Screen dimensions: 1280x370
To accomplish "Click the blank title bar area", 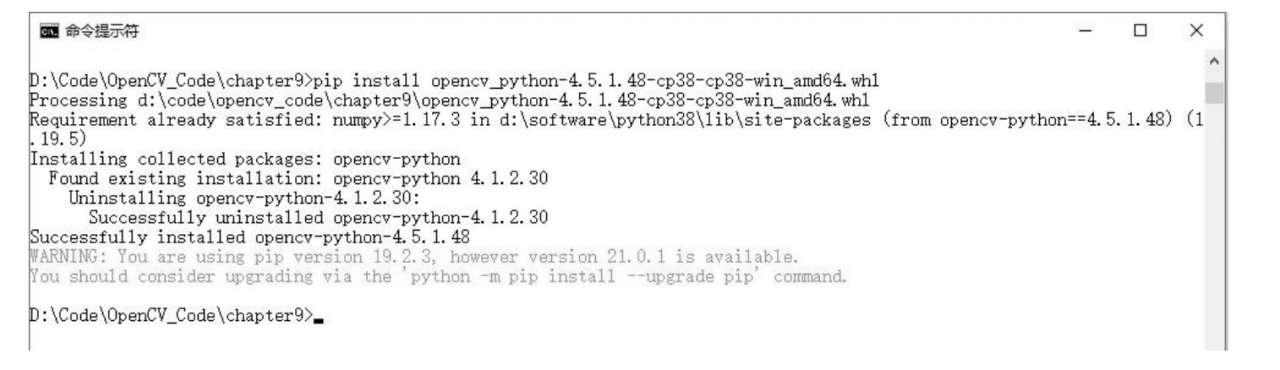I will [600, 31].
